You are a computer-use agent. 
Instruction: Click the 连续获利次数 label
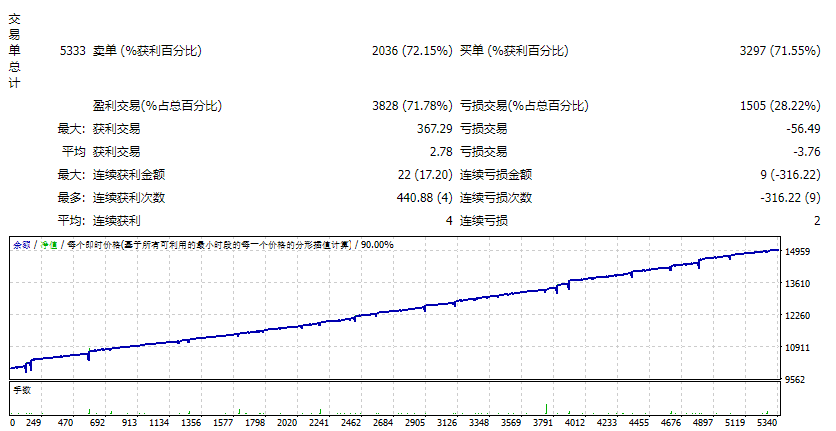pos(128,197)
